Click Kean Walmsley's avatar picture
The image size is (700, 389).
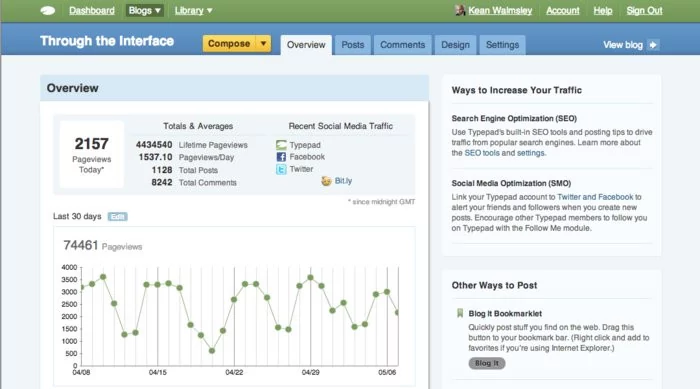click(x=460, y=10)
